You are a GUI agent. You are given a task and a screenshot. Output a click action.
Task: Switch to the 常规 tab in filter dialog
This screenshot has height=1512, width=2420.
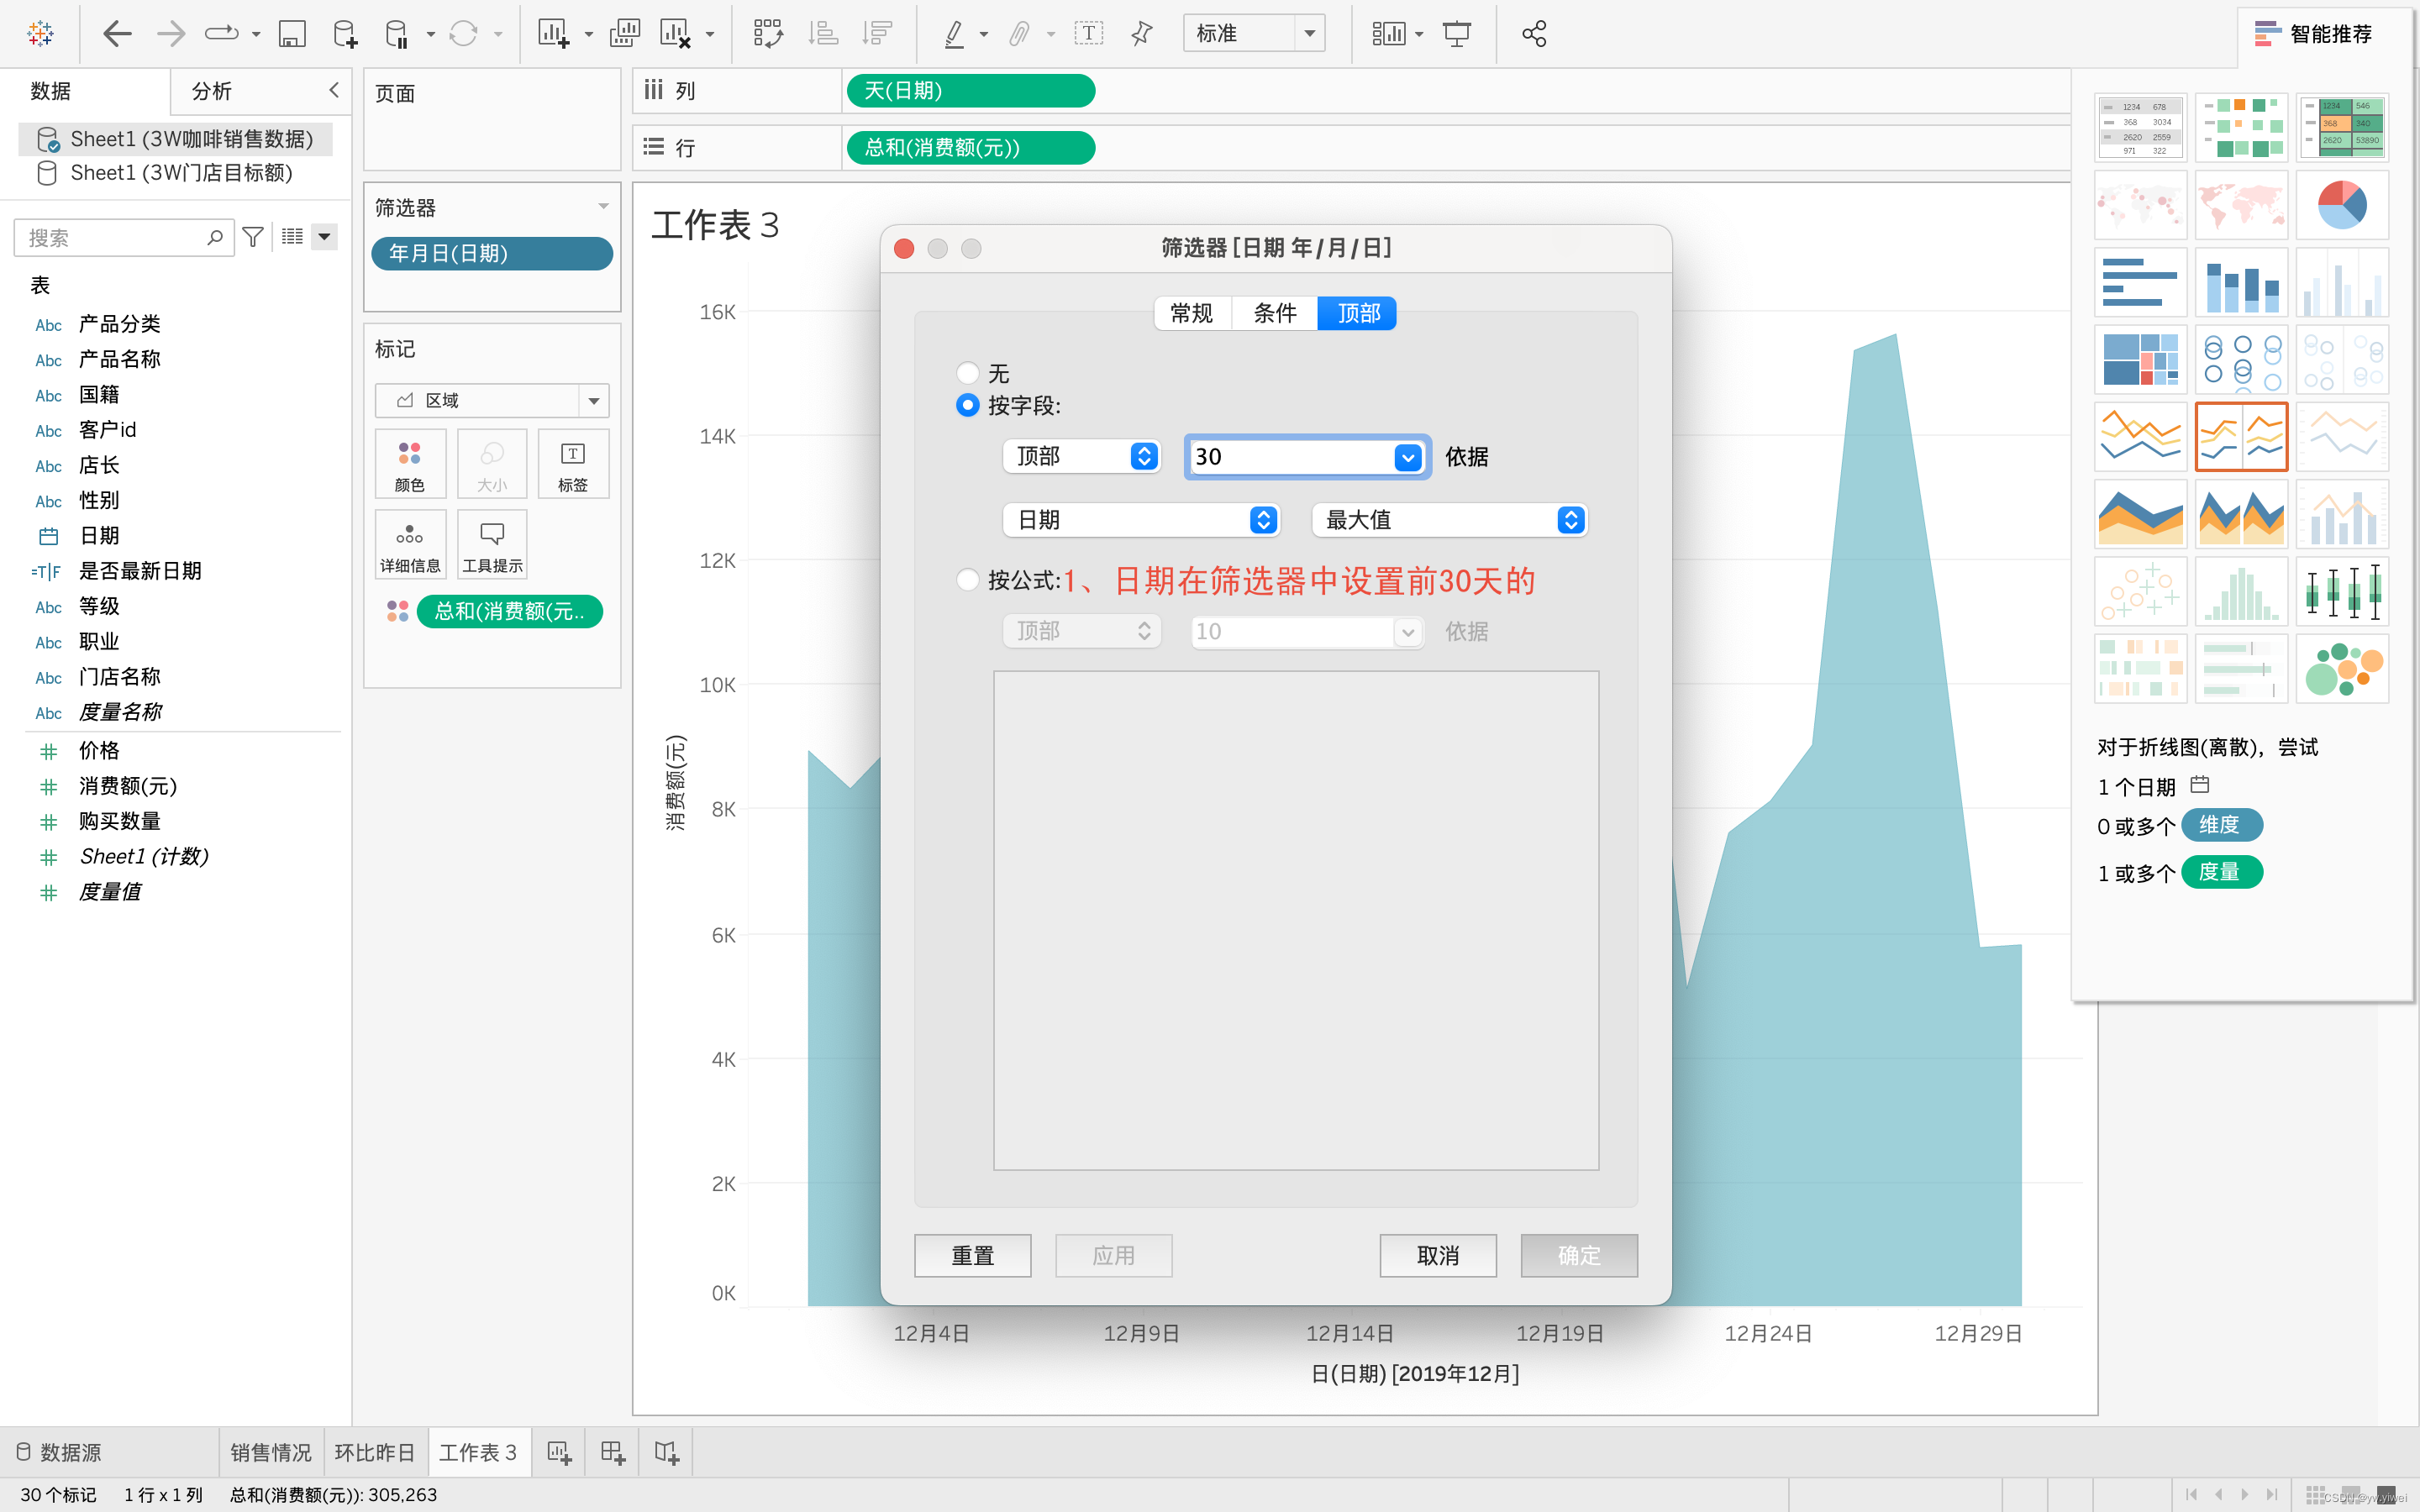click(x=1192, y=313)
